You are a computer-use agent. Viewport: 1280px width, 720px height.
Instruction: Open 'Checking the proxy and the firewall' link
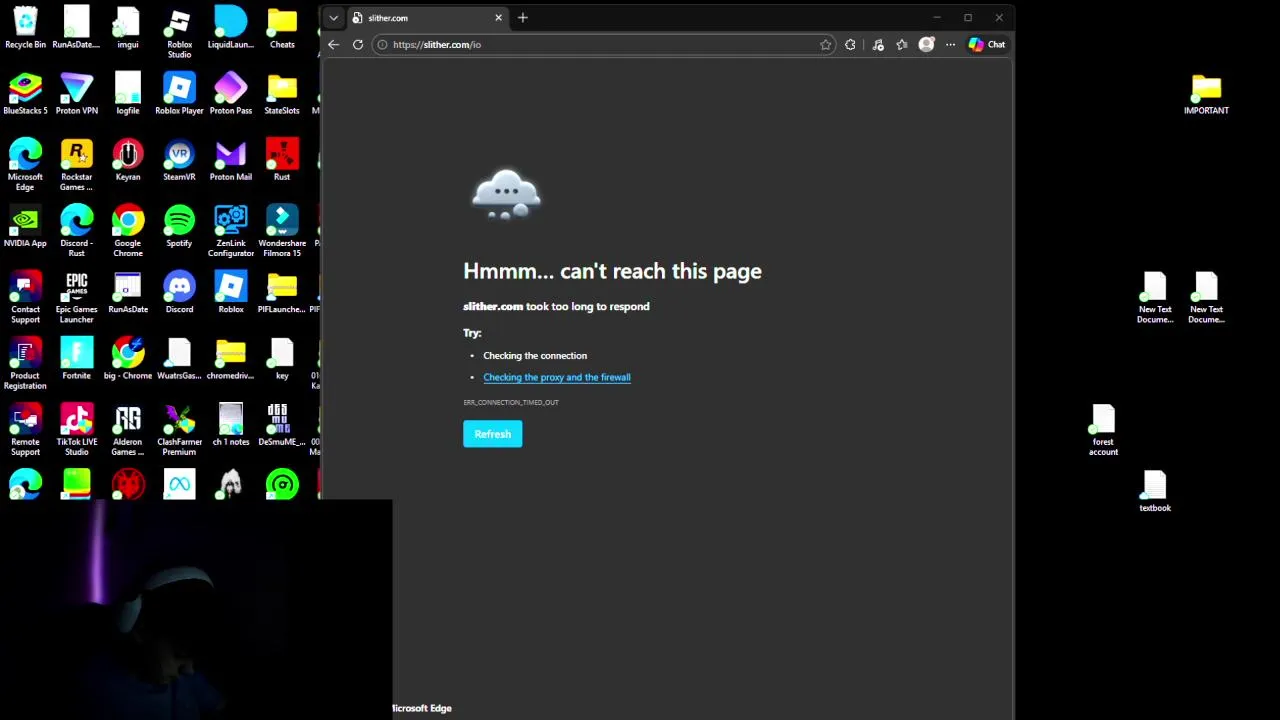pos(557,377)
